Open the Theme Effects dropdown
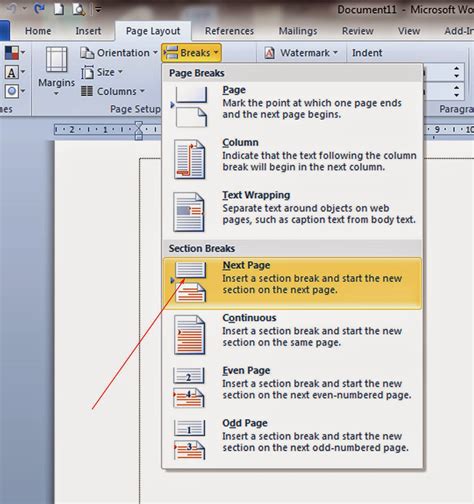This screenshot has height=504, width=474. (x=15, y=91)
